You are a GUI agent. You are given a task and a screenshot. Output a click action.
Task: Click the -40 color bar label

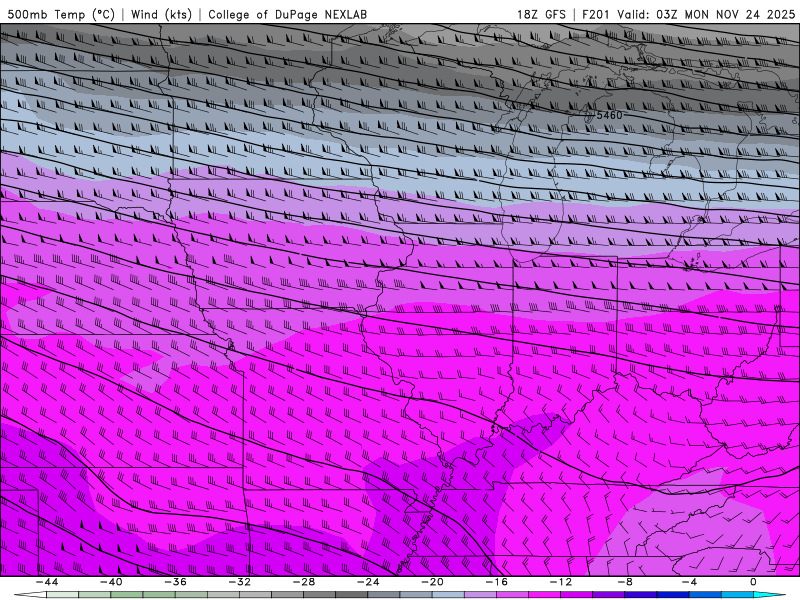point(111,582)
